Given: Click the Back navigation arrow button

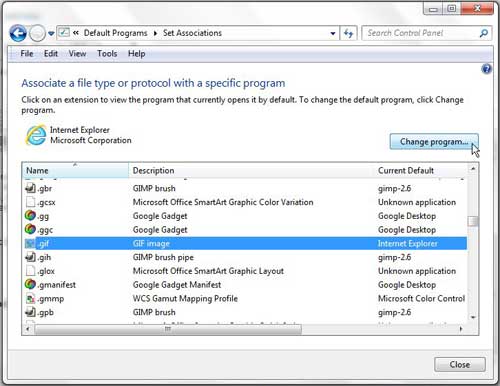Looking at the screenshot, I should (x=18, y=33).
